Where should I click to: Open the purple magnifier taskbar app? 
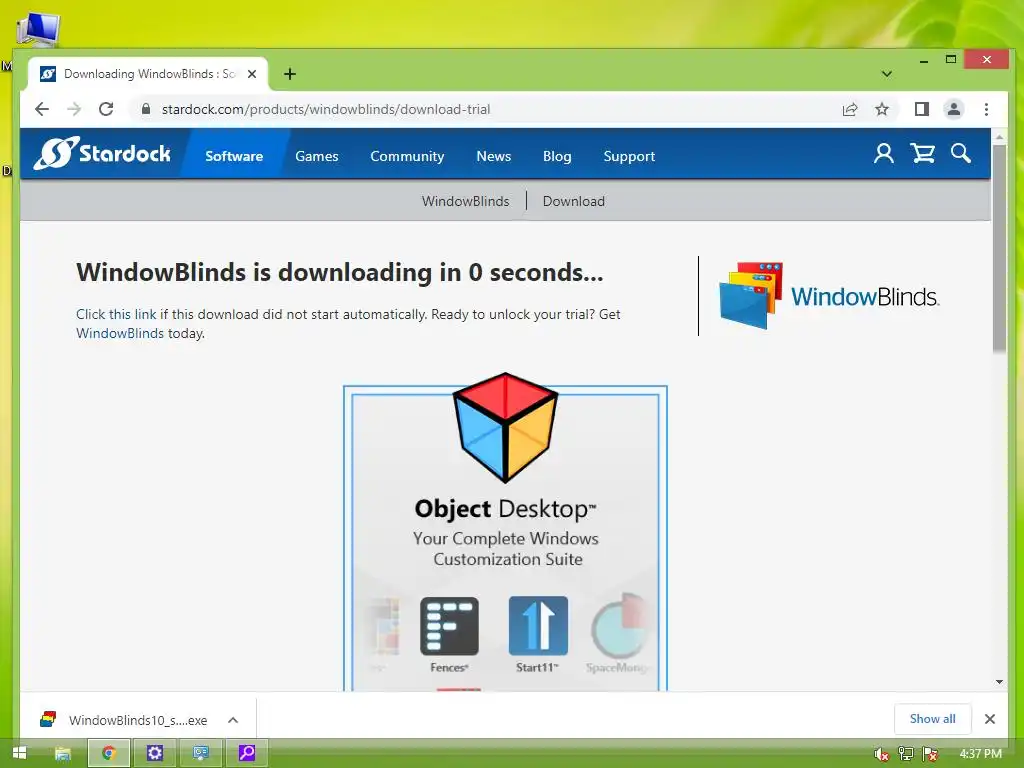247,753
